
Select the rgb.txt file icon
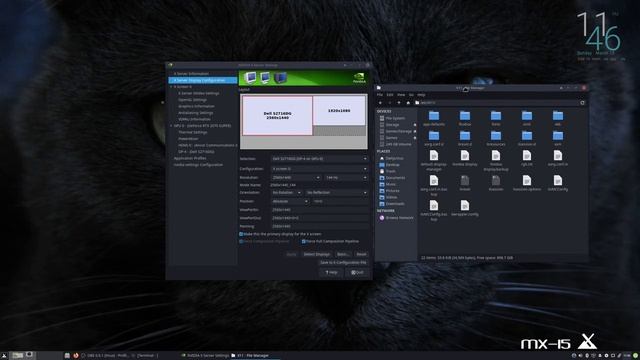[527, 156]
